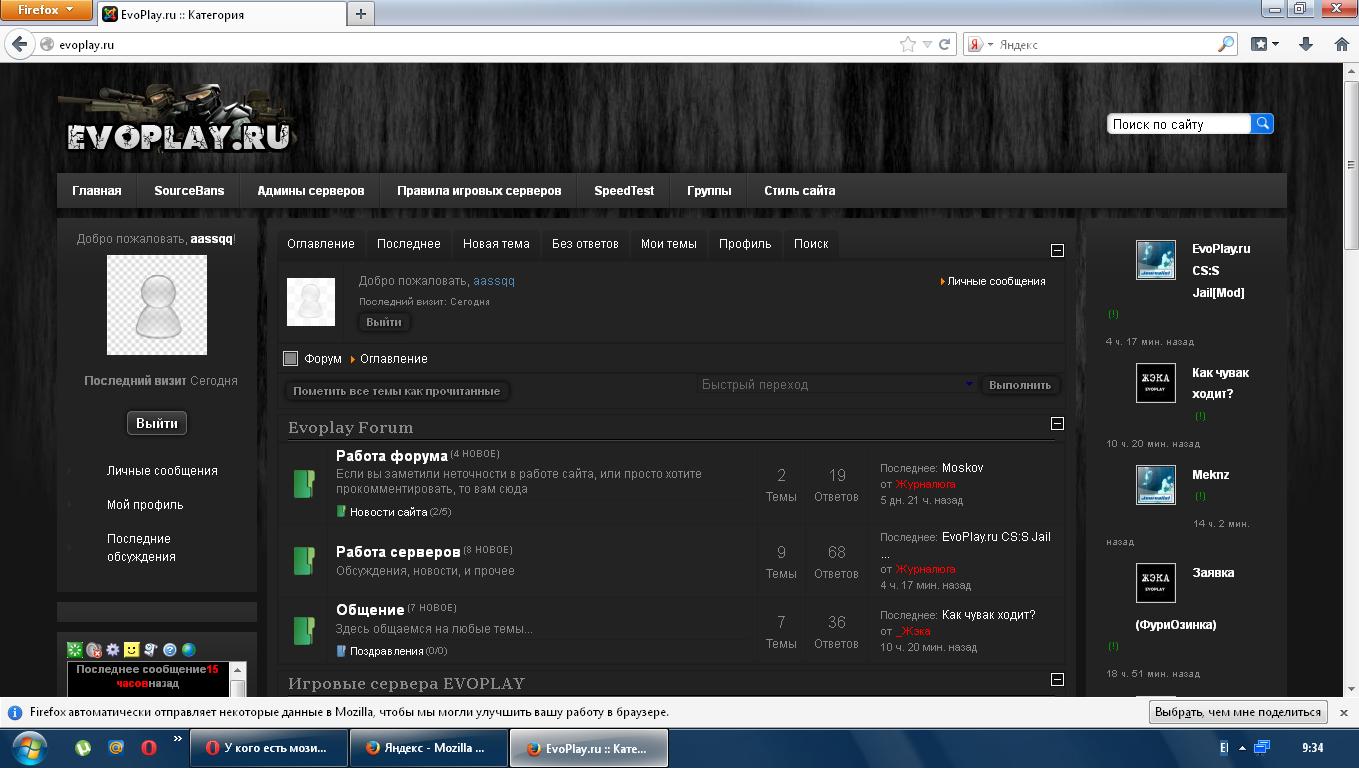
Task: Dismiss the Firefox data notification bar
Action: (1343, 712)
